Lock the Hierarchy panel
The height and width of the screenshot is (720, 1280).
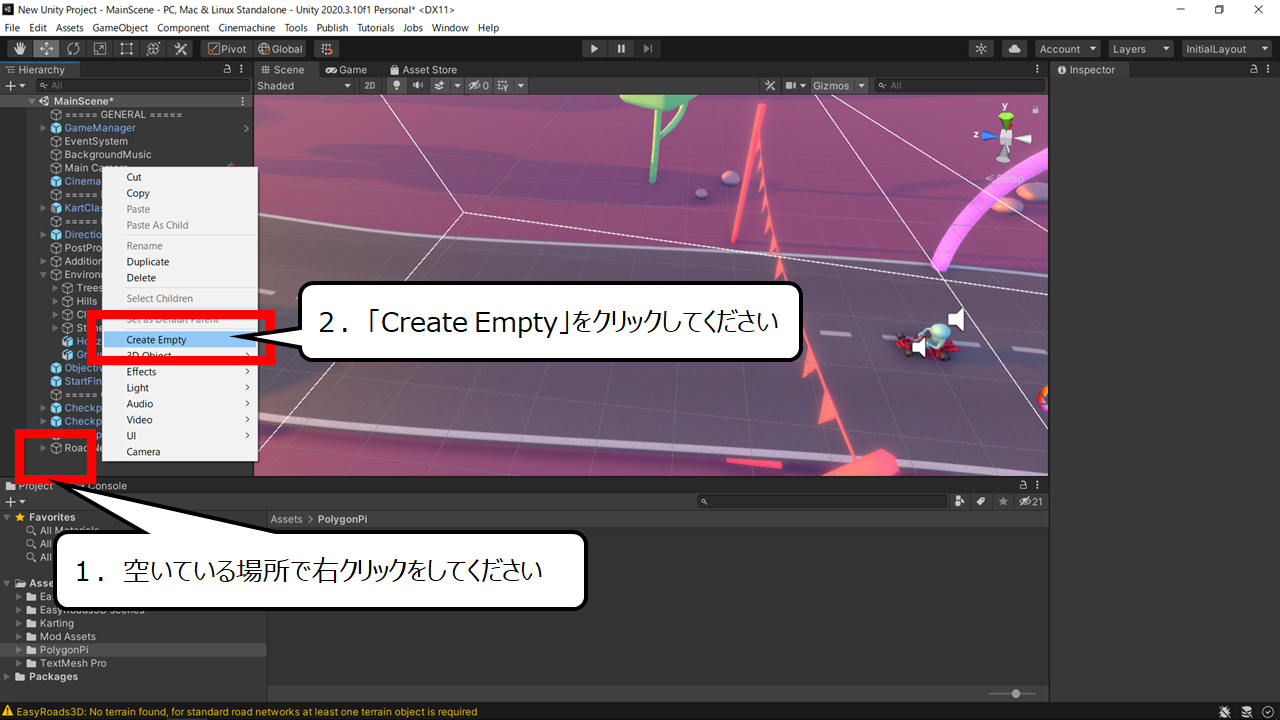(227, 70)
